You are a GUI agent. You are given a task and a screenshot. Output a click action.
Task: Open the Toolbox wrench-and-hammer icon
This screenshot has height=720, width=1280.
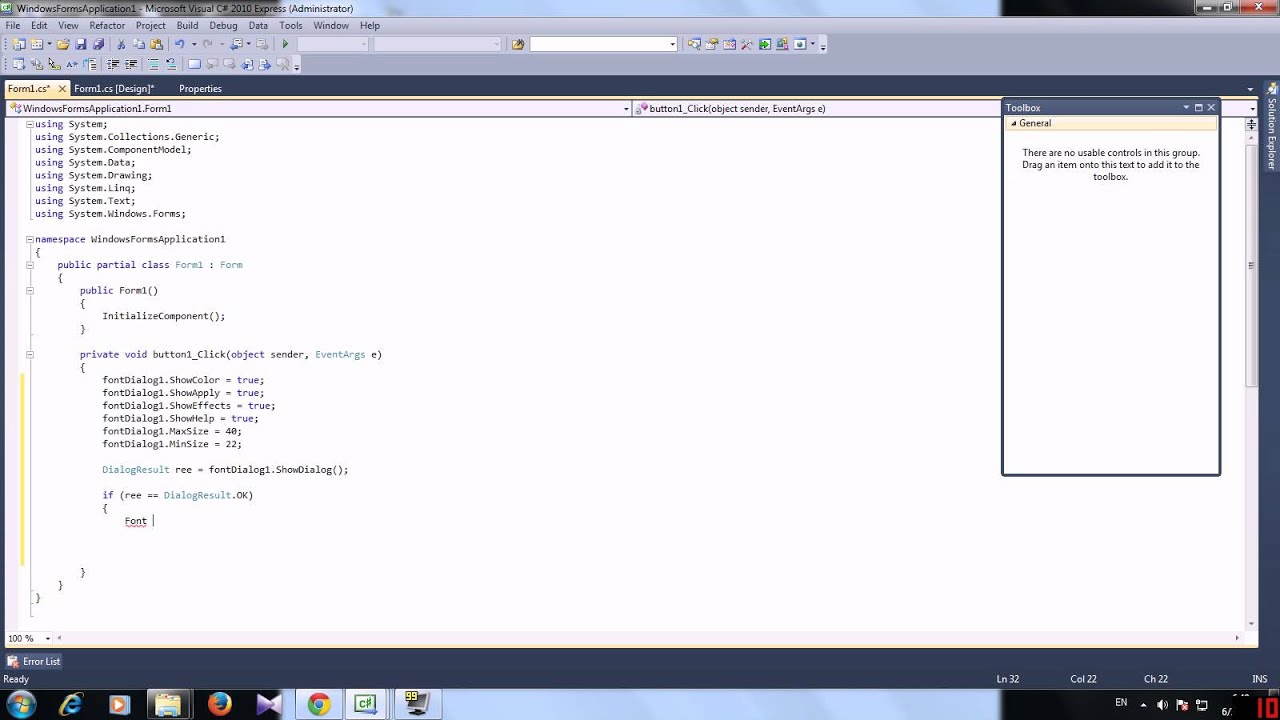747,44
